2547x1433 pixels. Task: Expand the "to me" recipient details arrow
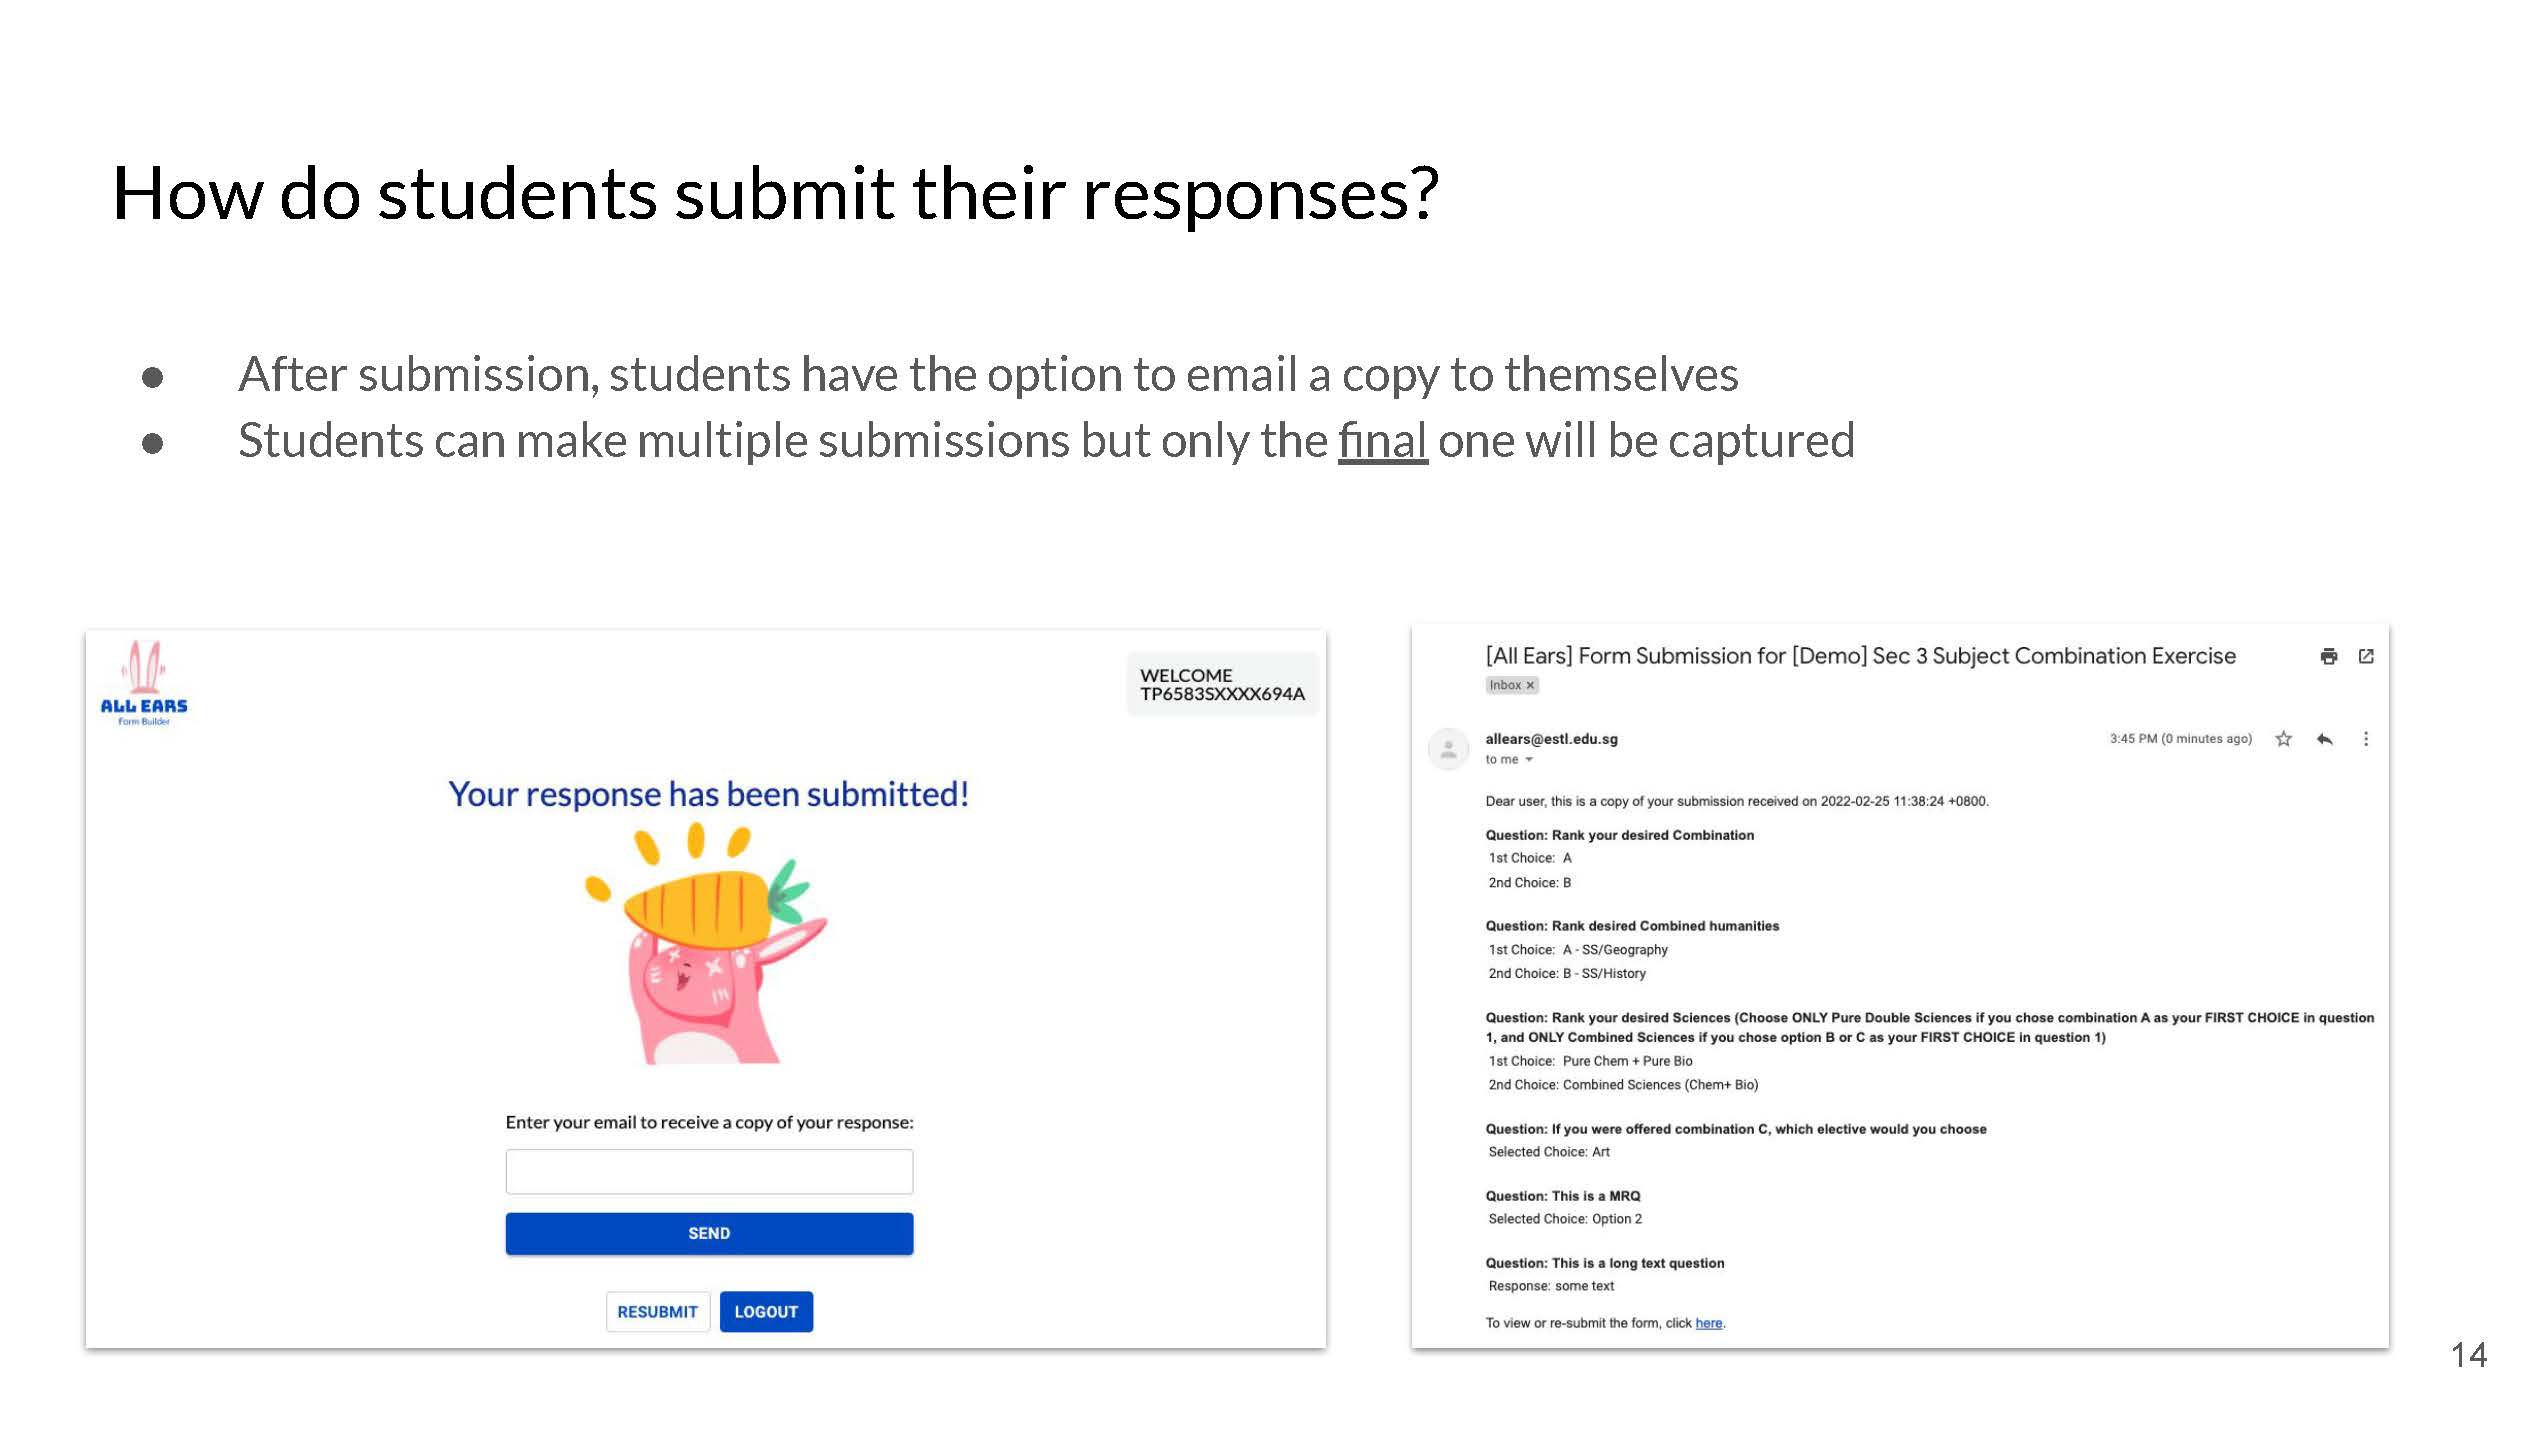tap(1529, 760)
